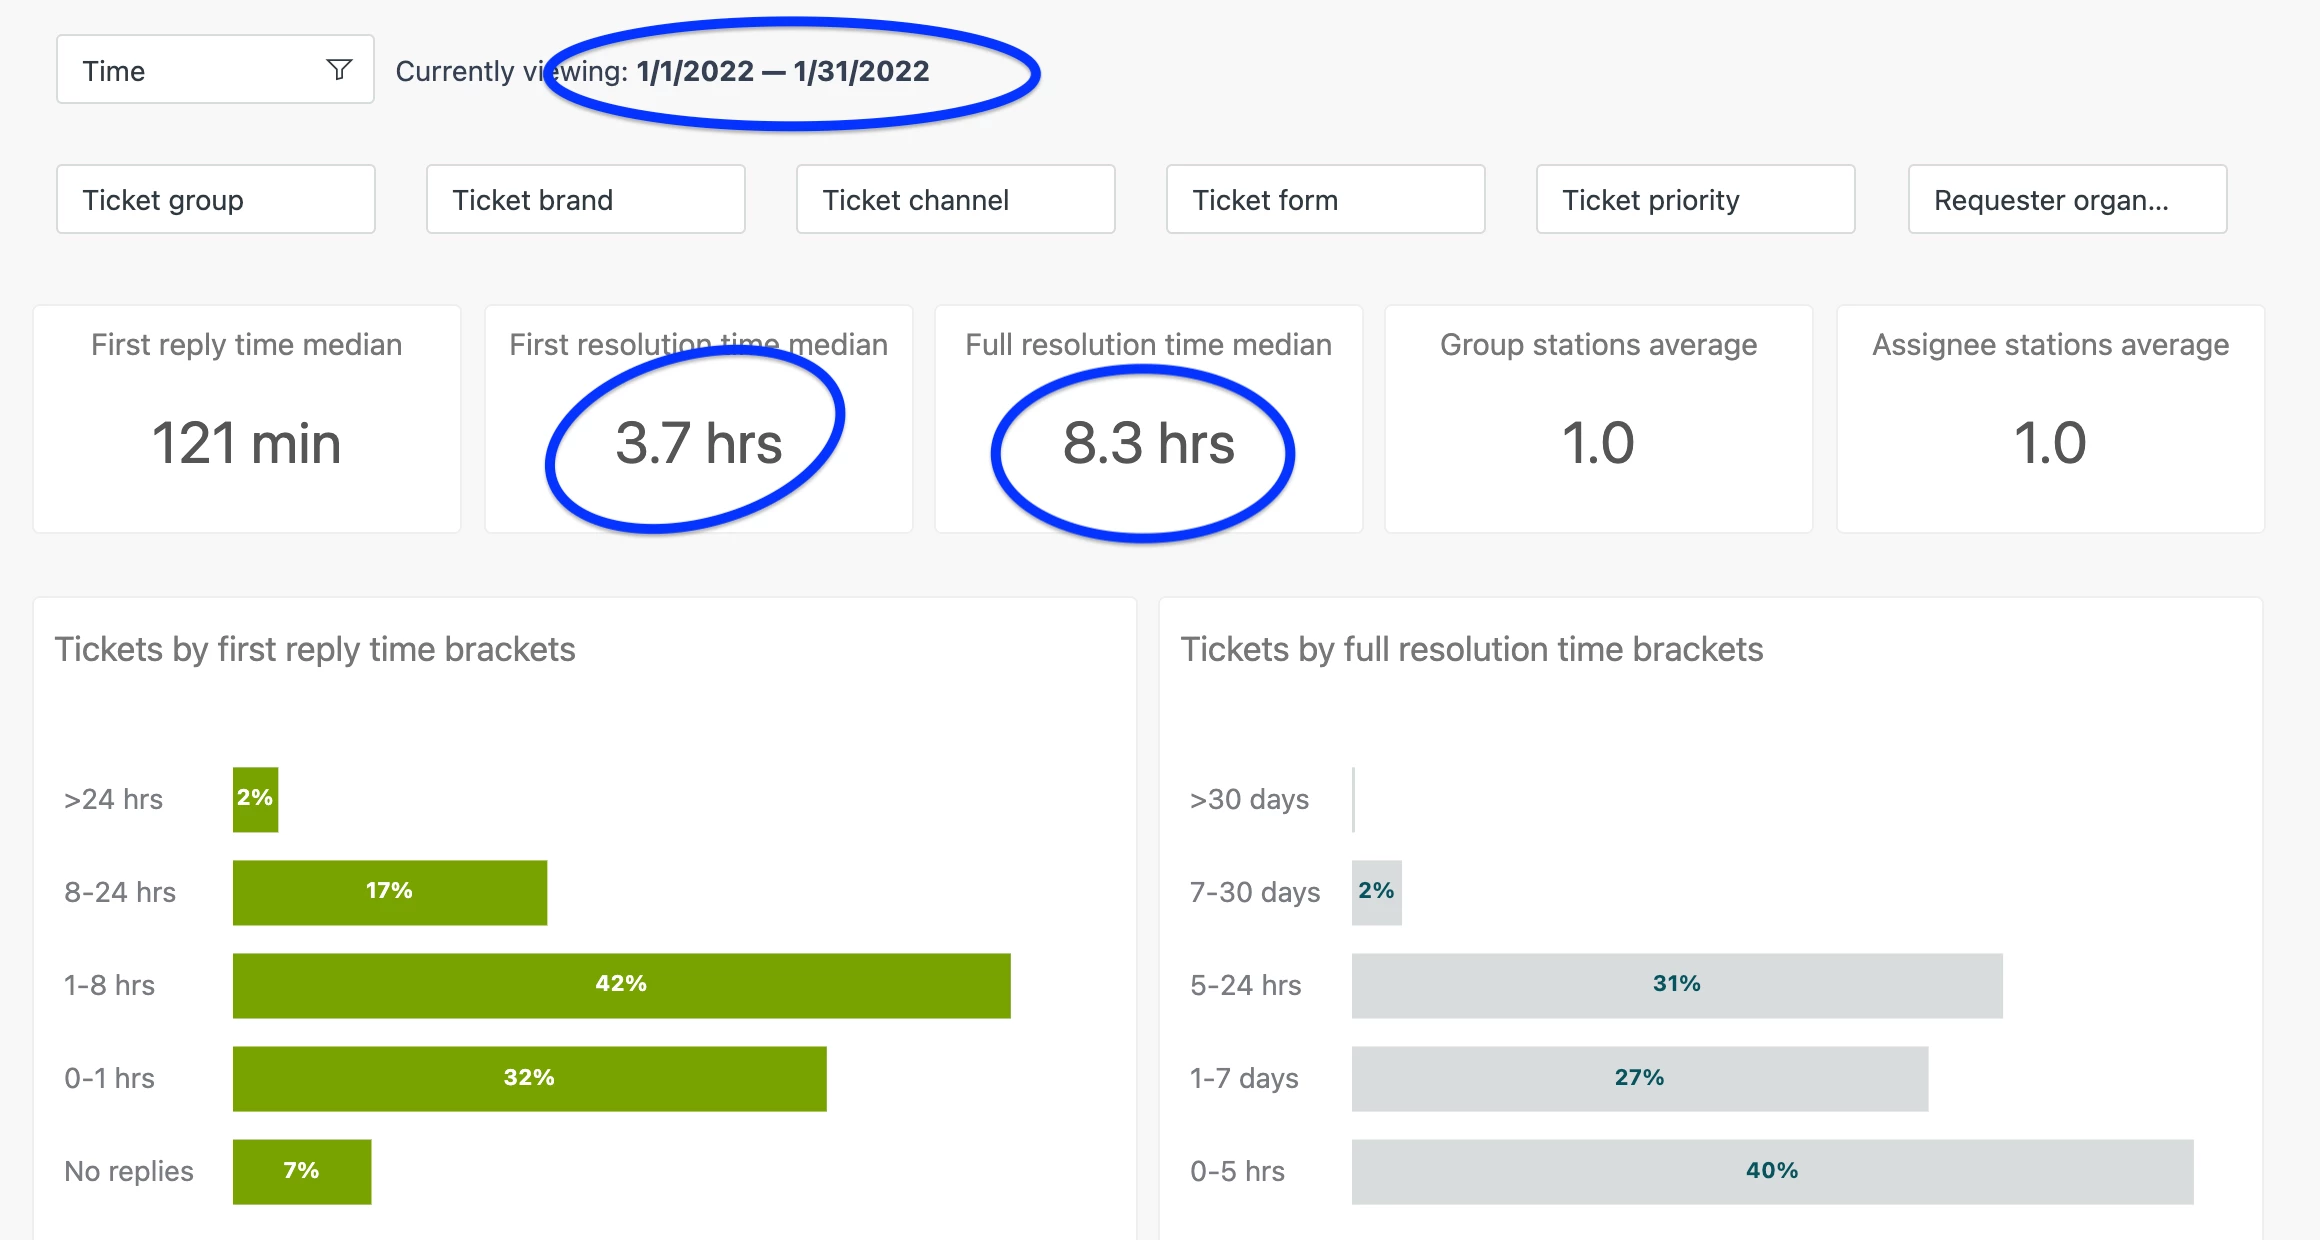Open the Requester organization filter

pos(2067,200)
